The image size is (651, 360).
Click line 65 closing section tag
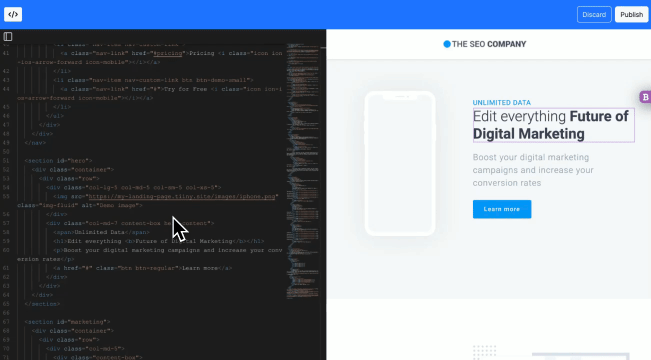click(42, 304)
